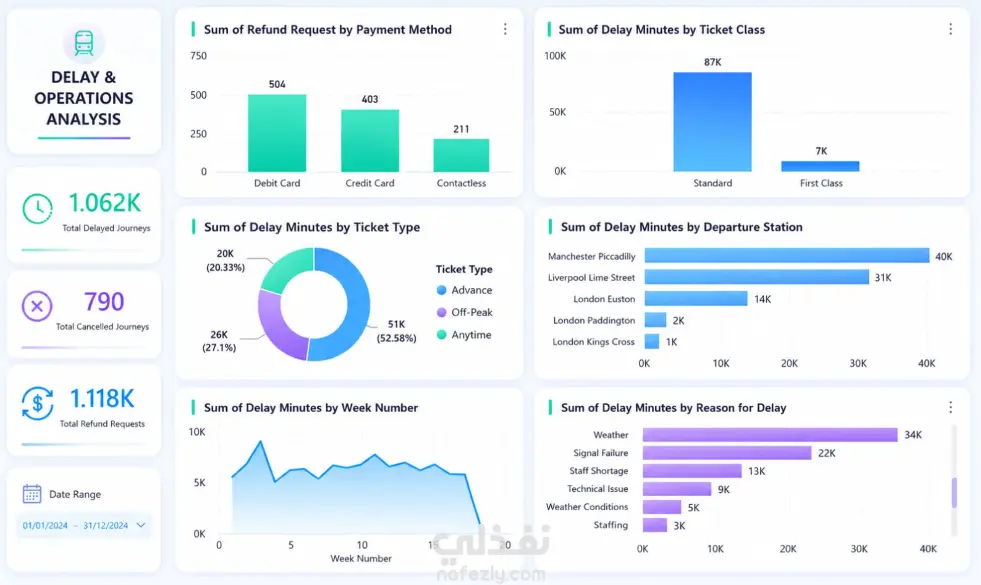Click the 20K (20.33%) donut label

tap(225, 260)
